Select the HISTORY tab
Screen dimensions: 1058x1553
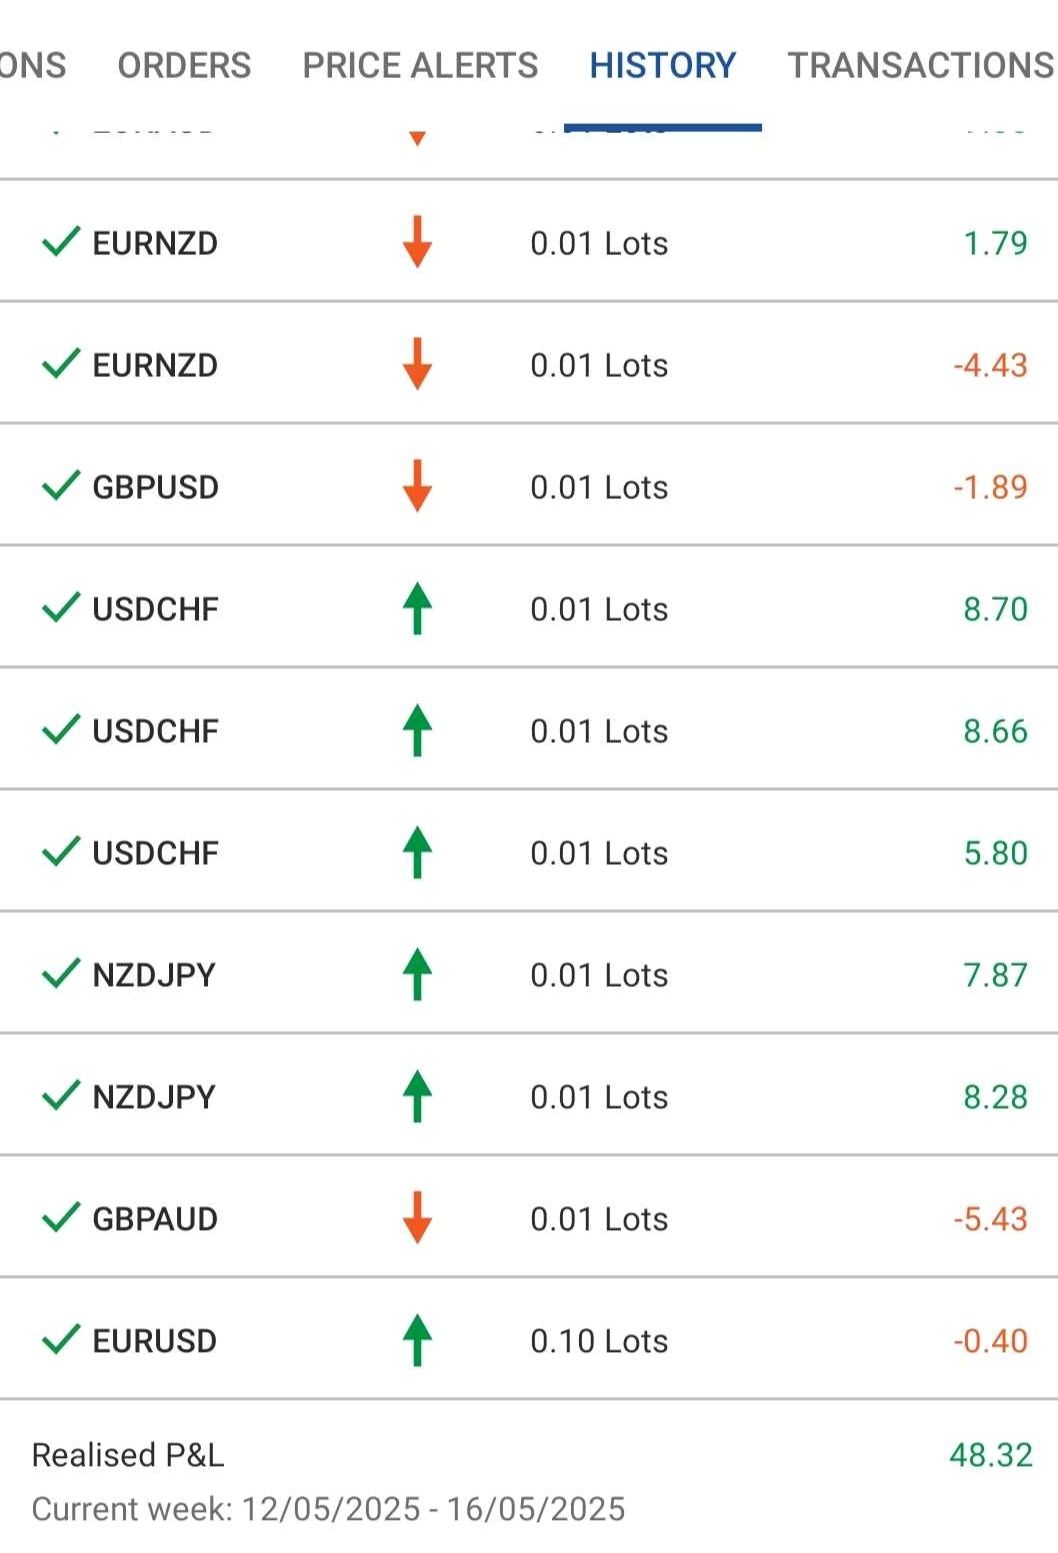coord(662,65)
